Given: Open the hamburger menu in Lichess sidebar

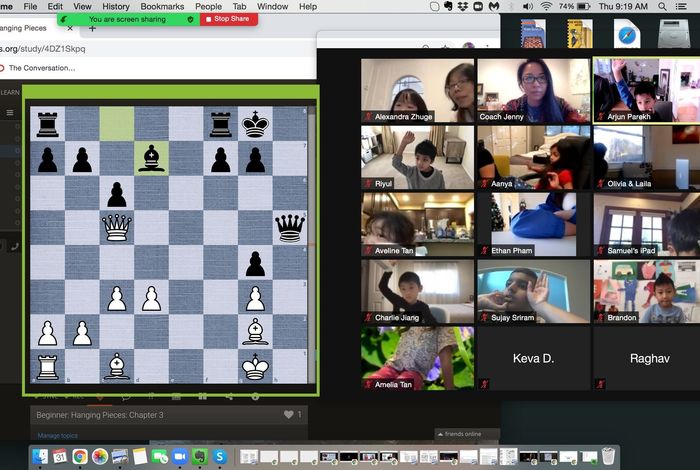Looking at the screenshot, I should point(9,112).
